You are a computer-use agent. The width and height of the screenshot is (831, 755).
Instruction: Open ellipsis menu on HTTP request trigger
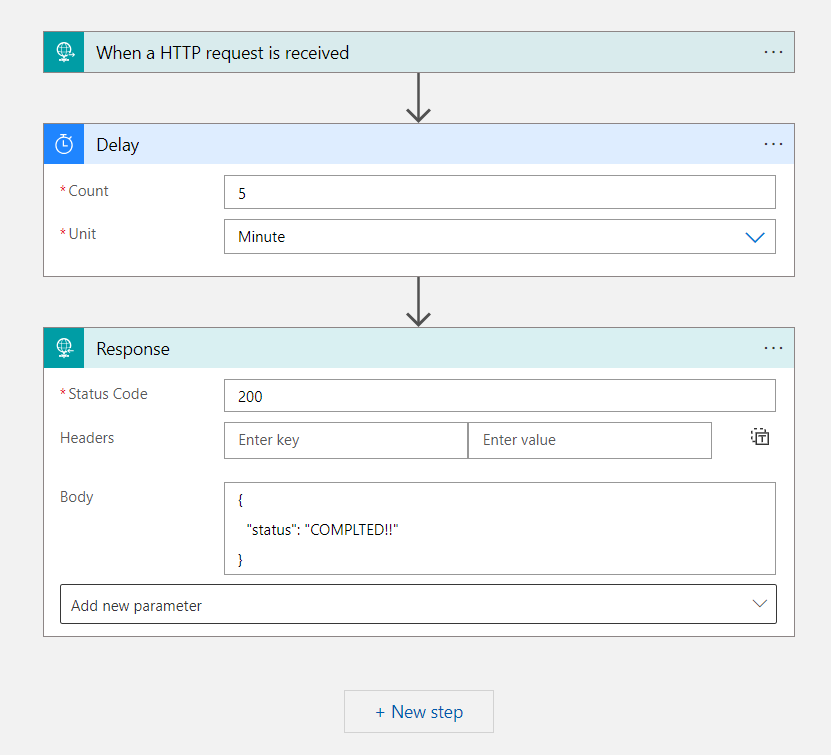coord(773,52)
